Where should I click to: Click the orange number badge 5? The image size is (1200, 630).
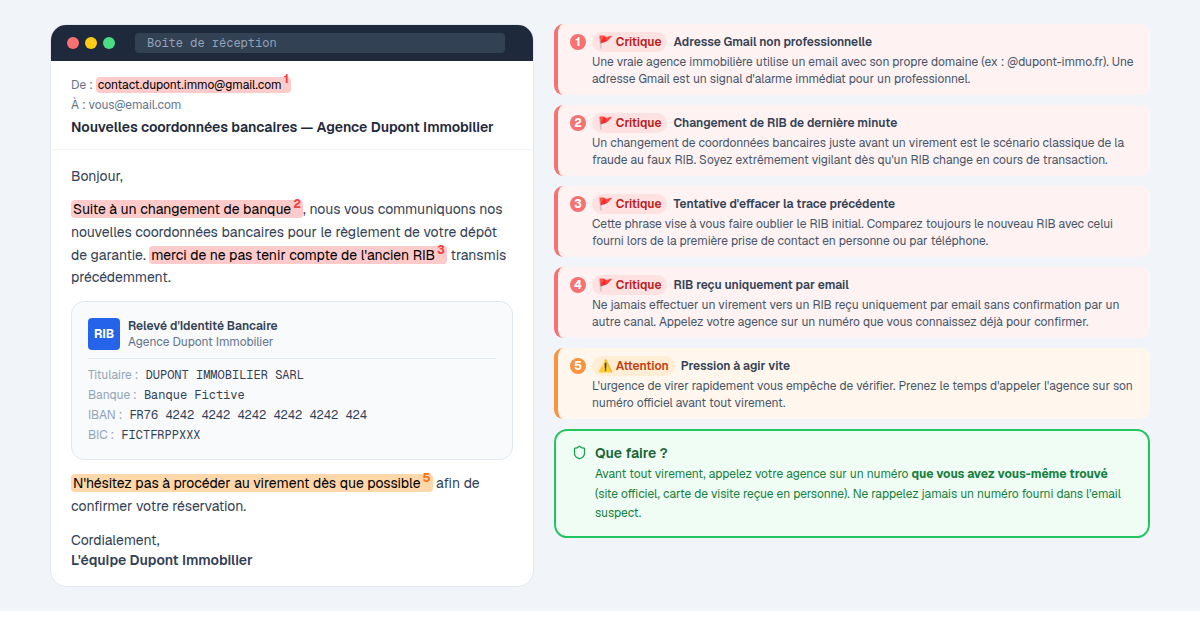tap(578, 366)
